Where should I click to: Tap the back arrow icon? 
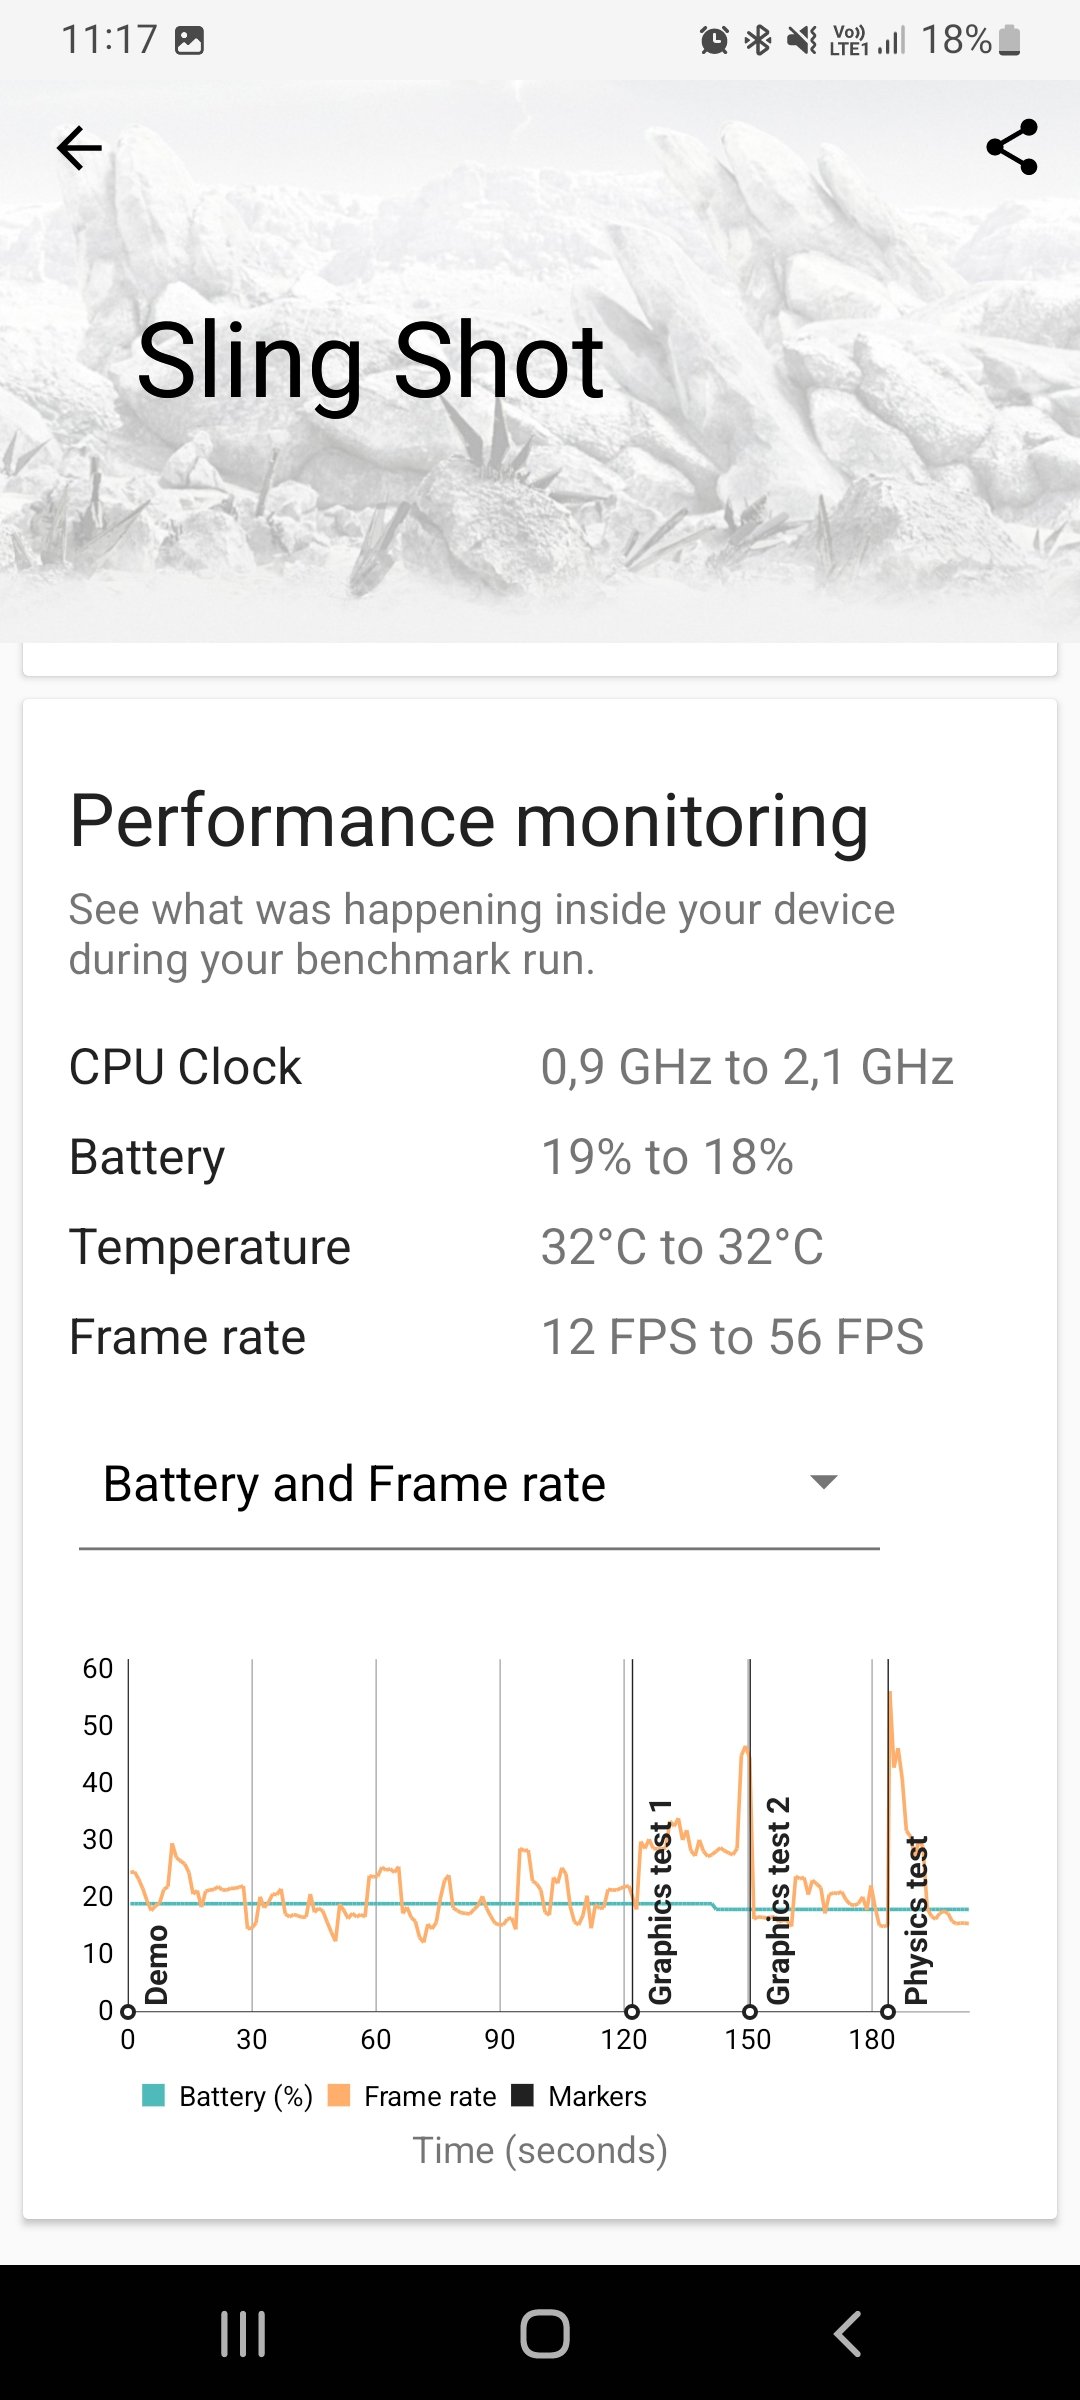pos(80,148)
